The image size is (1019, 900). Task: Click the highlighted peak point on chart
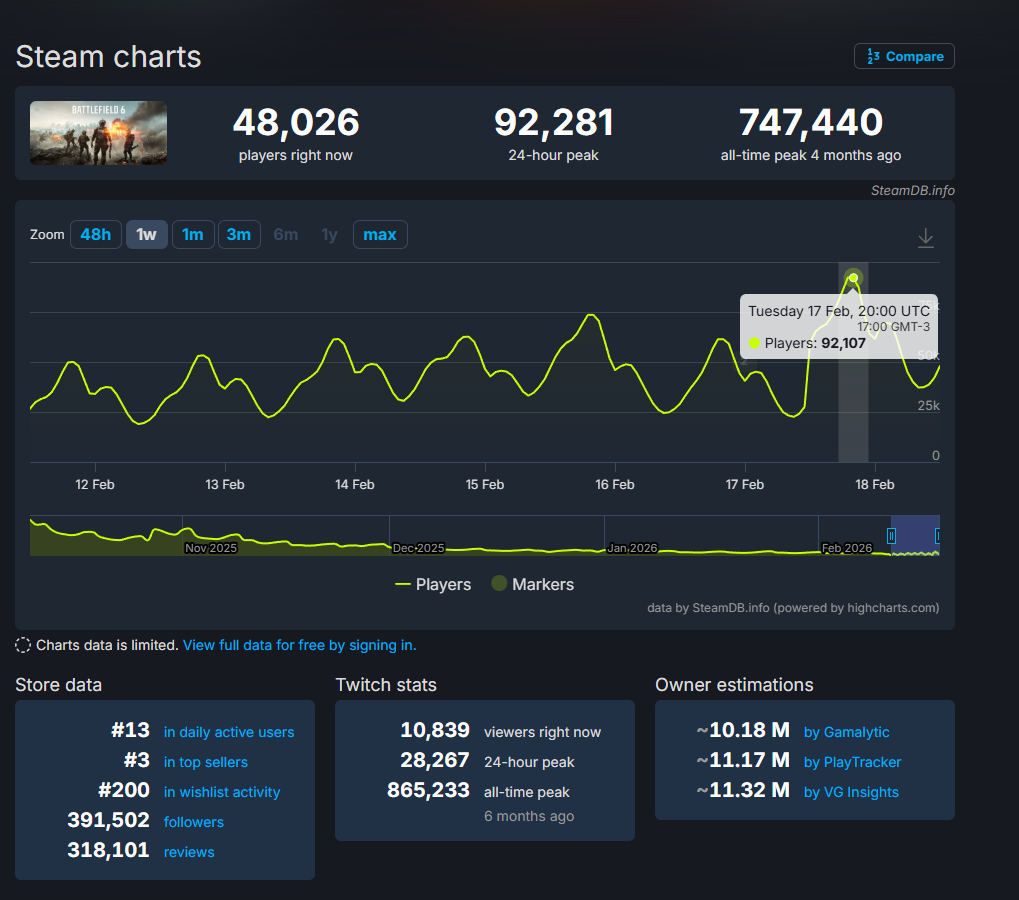pos(853,278)
